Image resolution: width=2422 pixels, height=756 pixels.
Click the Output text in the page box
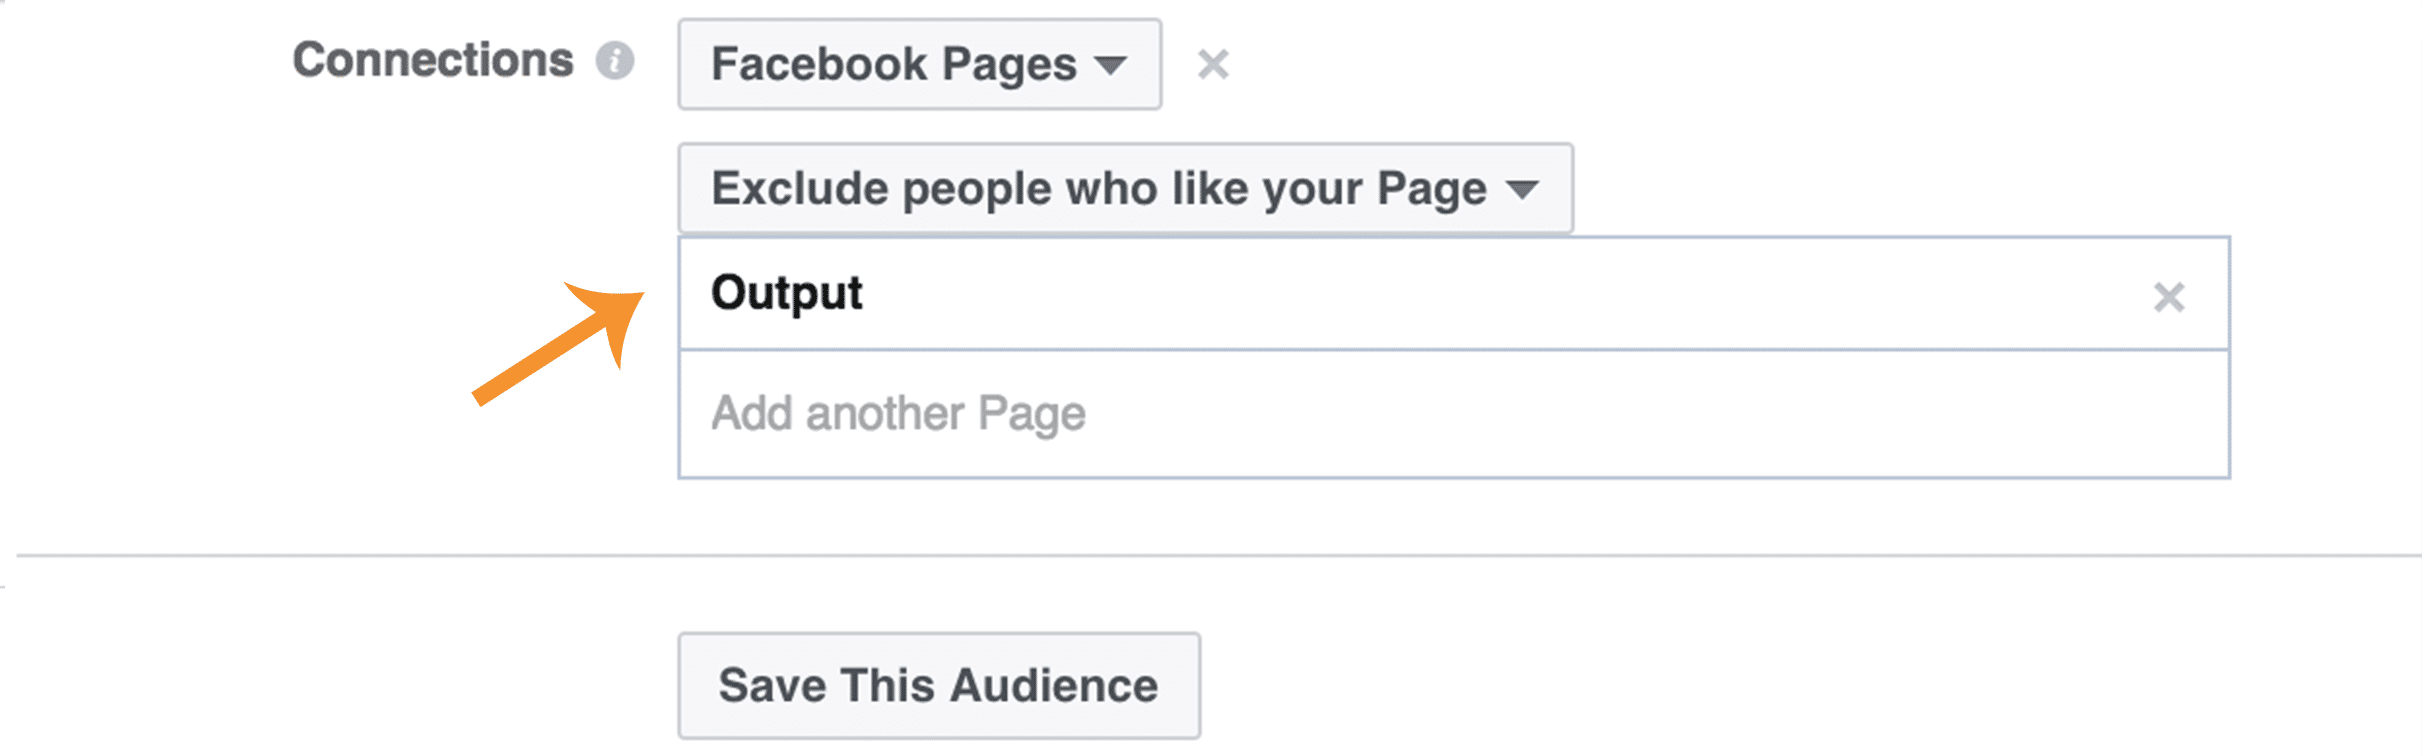pyautogui.click(x=787, y=294)
